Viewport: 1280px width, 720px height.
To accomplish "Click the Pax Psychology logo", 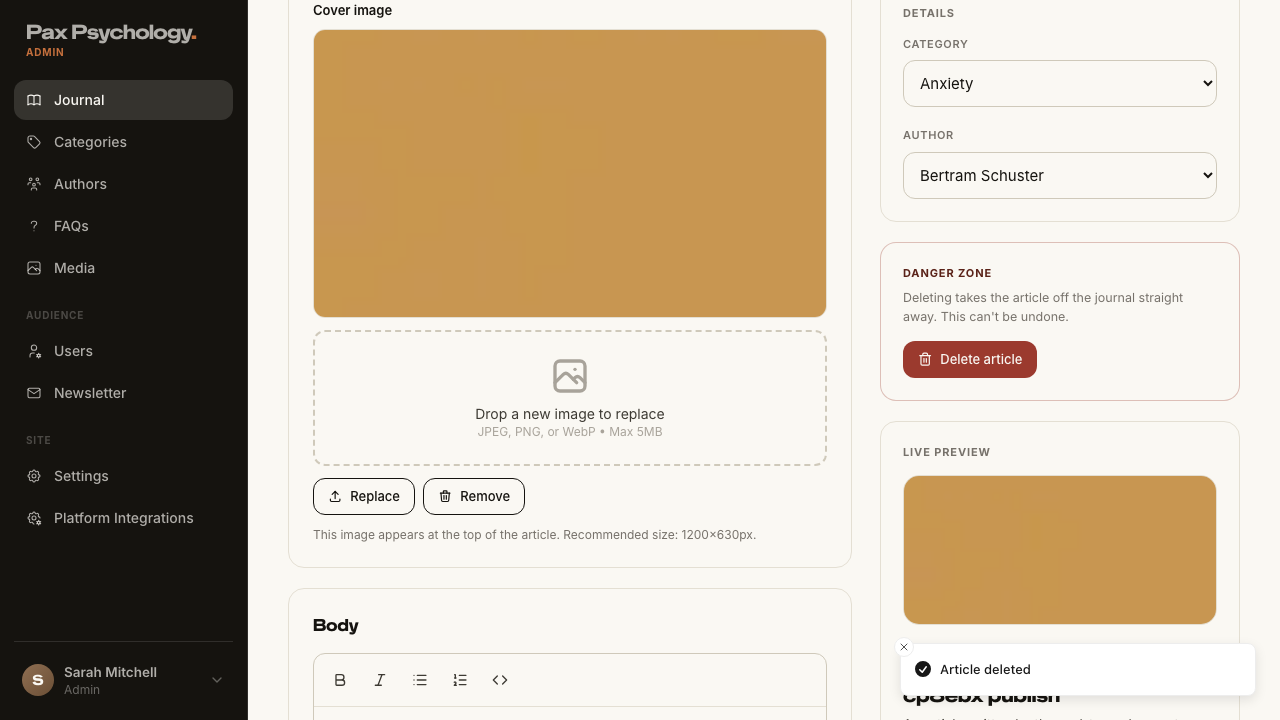I will (x=111, y=33).
